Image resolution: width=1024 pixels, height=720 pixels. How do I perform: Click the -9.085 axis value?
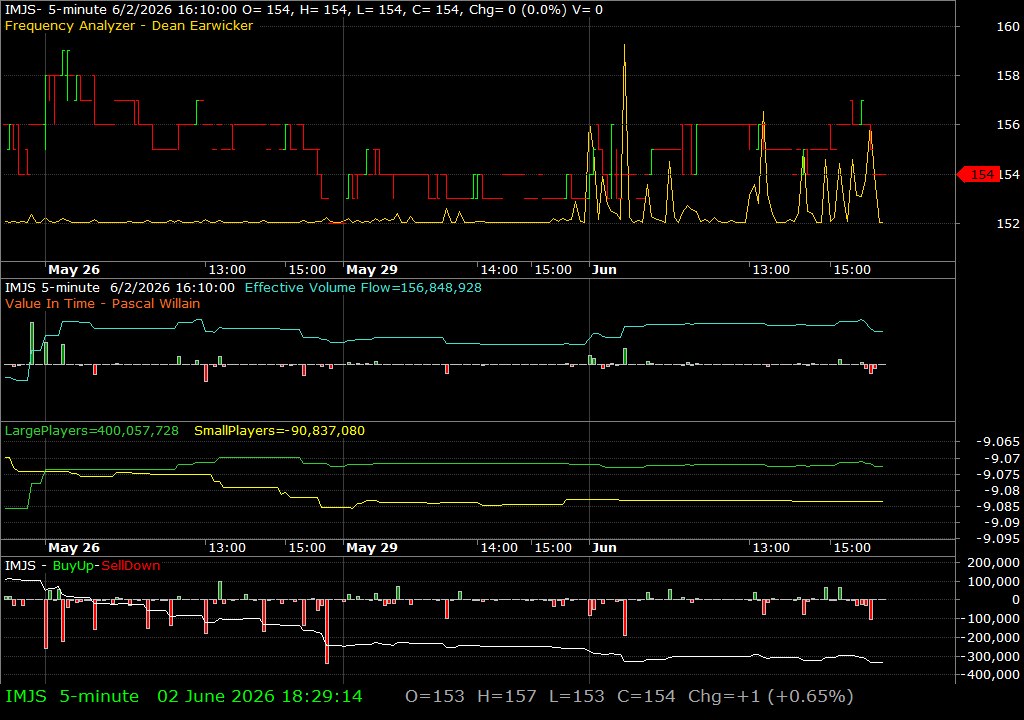[x=997, y=506]
